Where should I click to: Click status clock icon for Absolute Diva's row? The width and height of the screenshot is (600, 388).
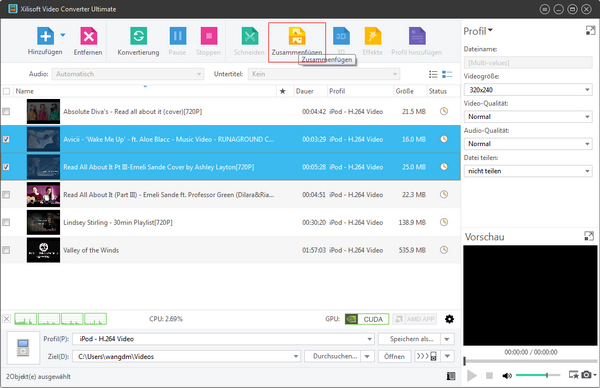point(444,111)
